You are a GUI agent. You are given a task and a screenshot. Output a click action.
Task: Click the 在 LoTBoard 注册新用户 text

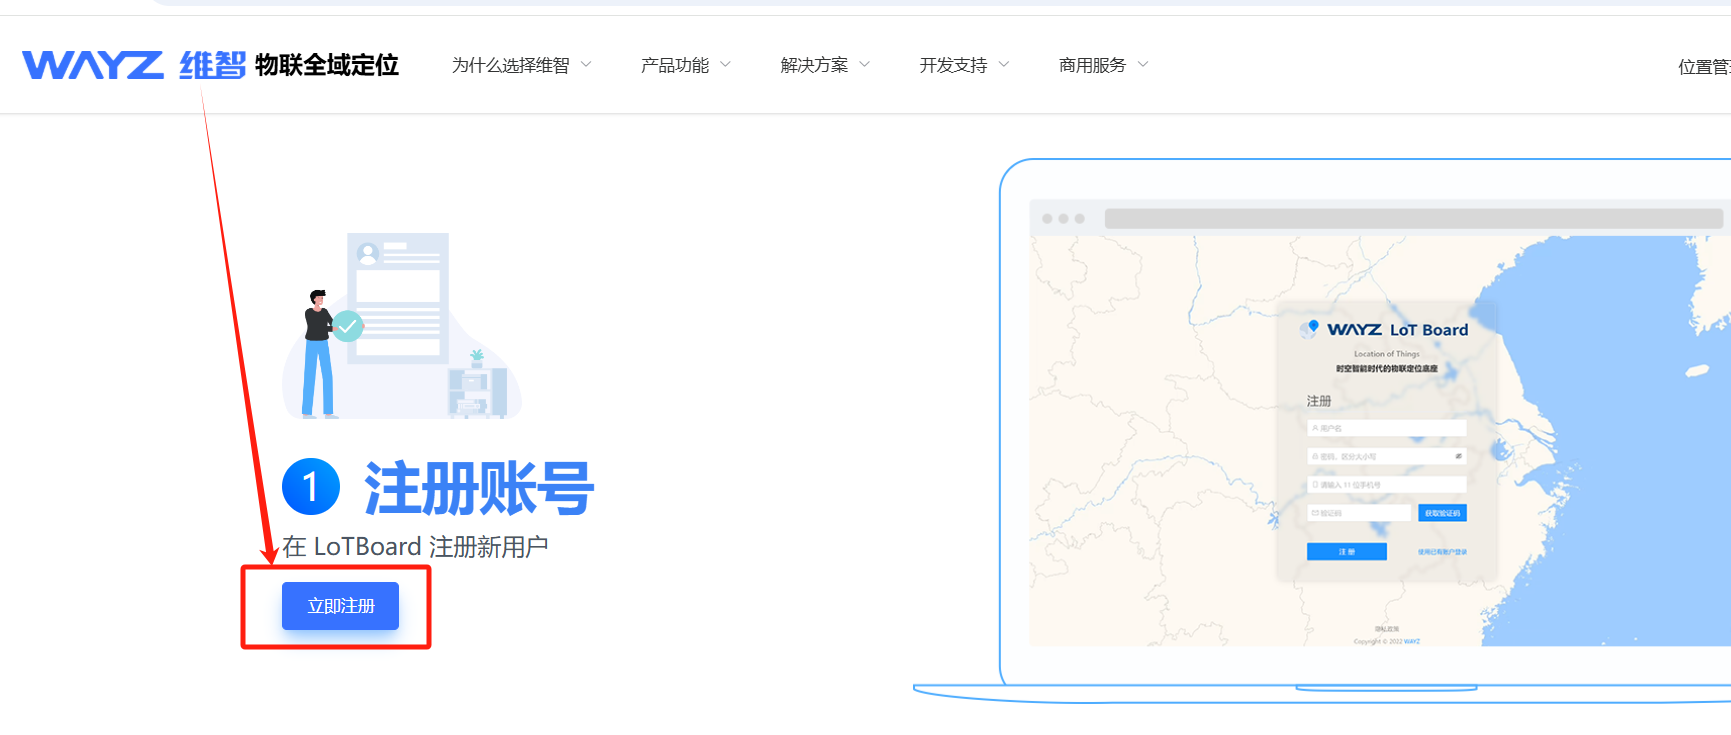pyautogui.click(x=415, y=547)
